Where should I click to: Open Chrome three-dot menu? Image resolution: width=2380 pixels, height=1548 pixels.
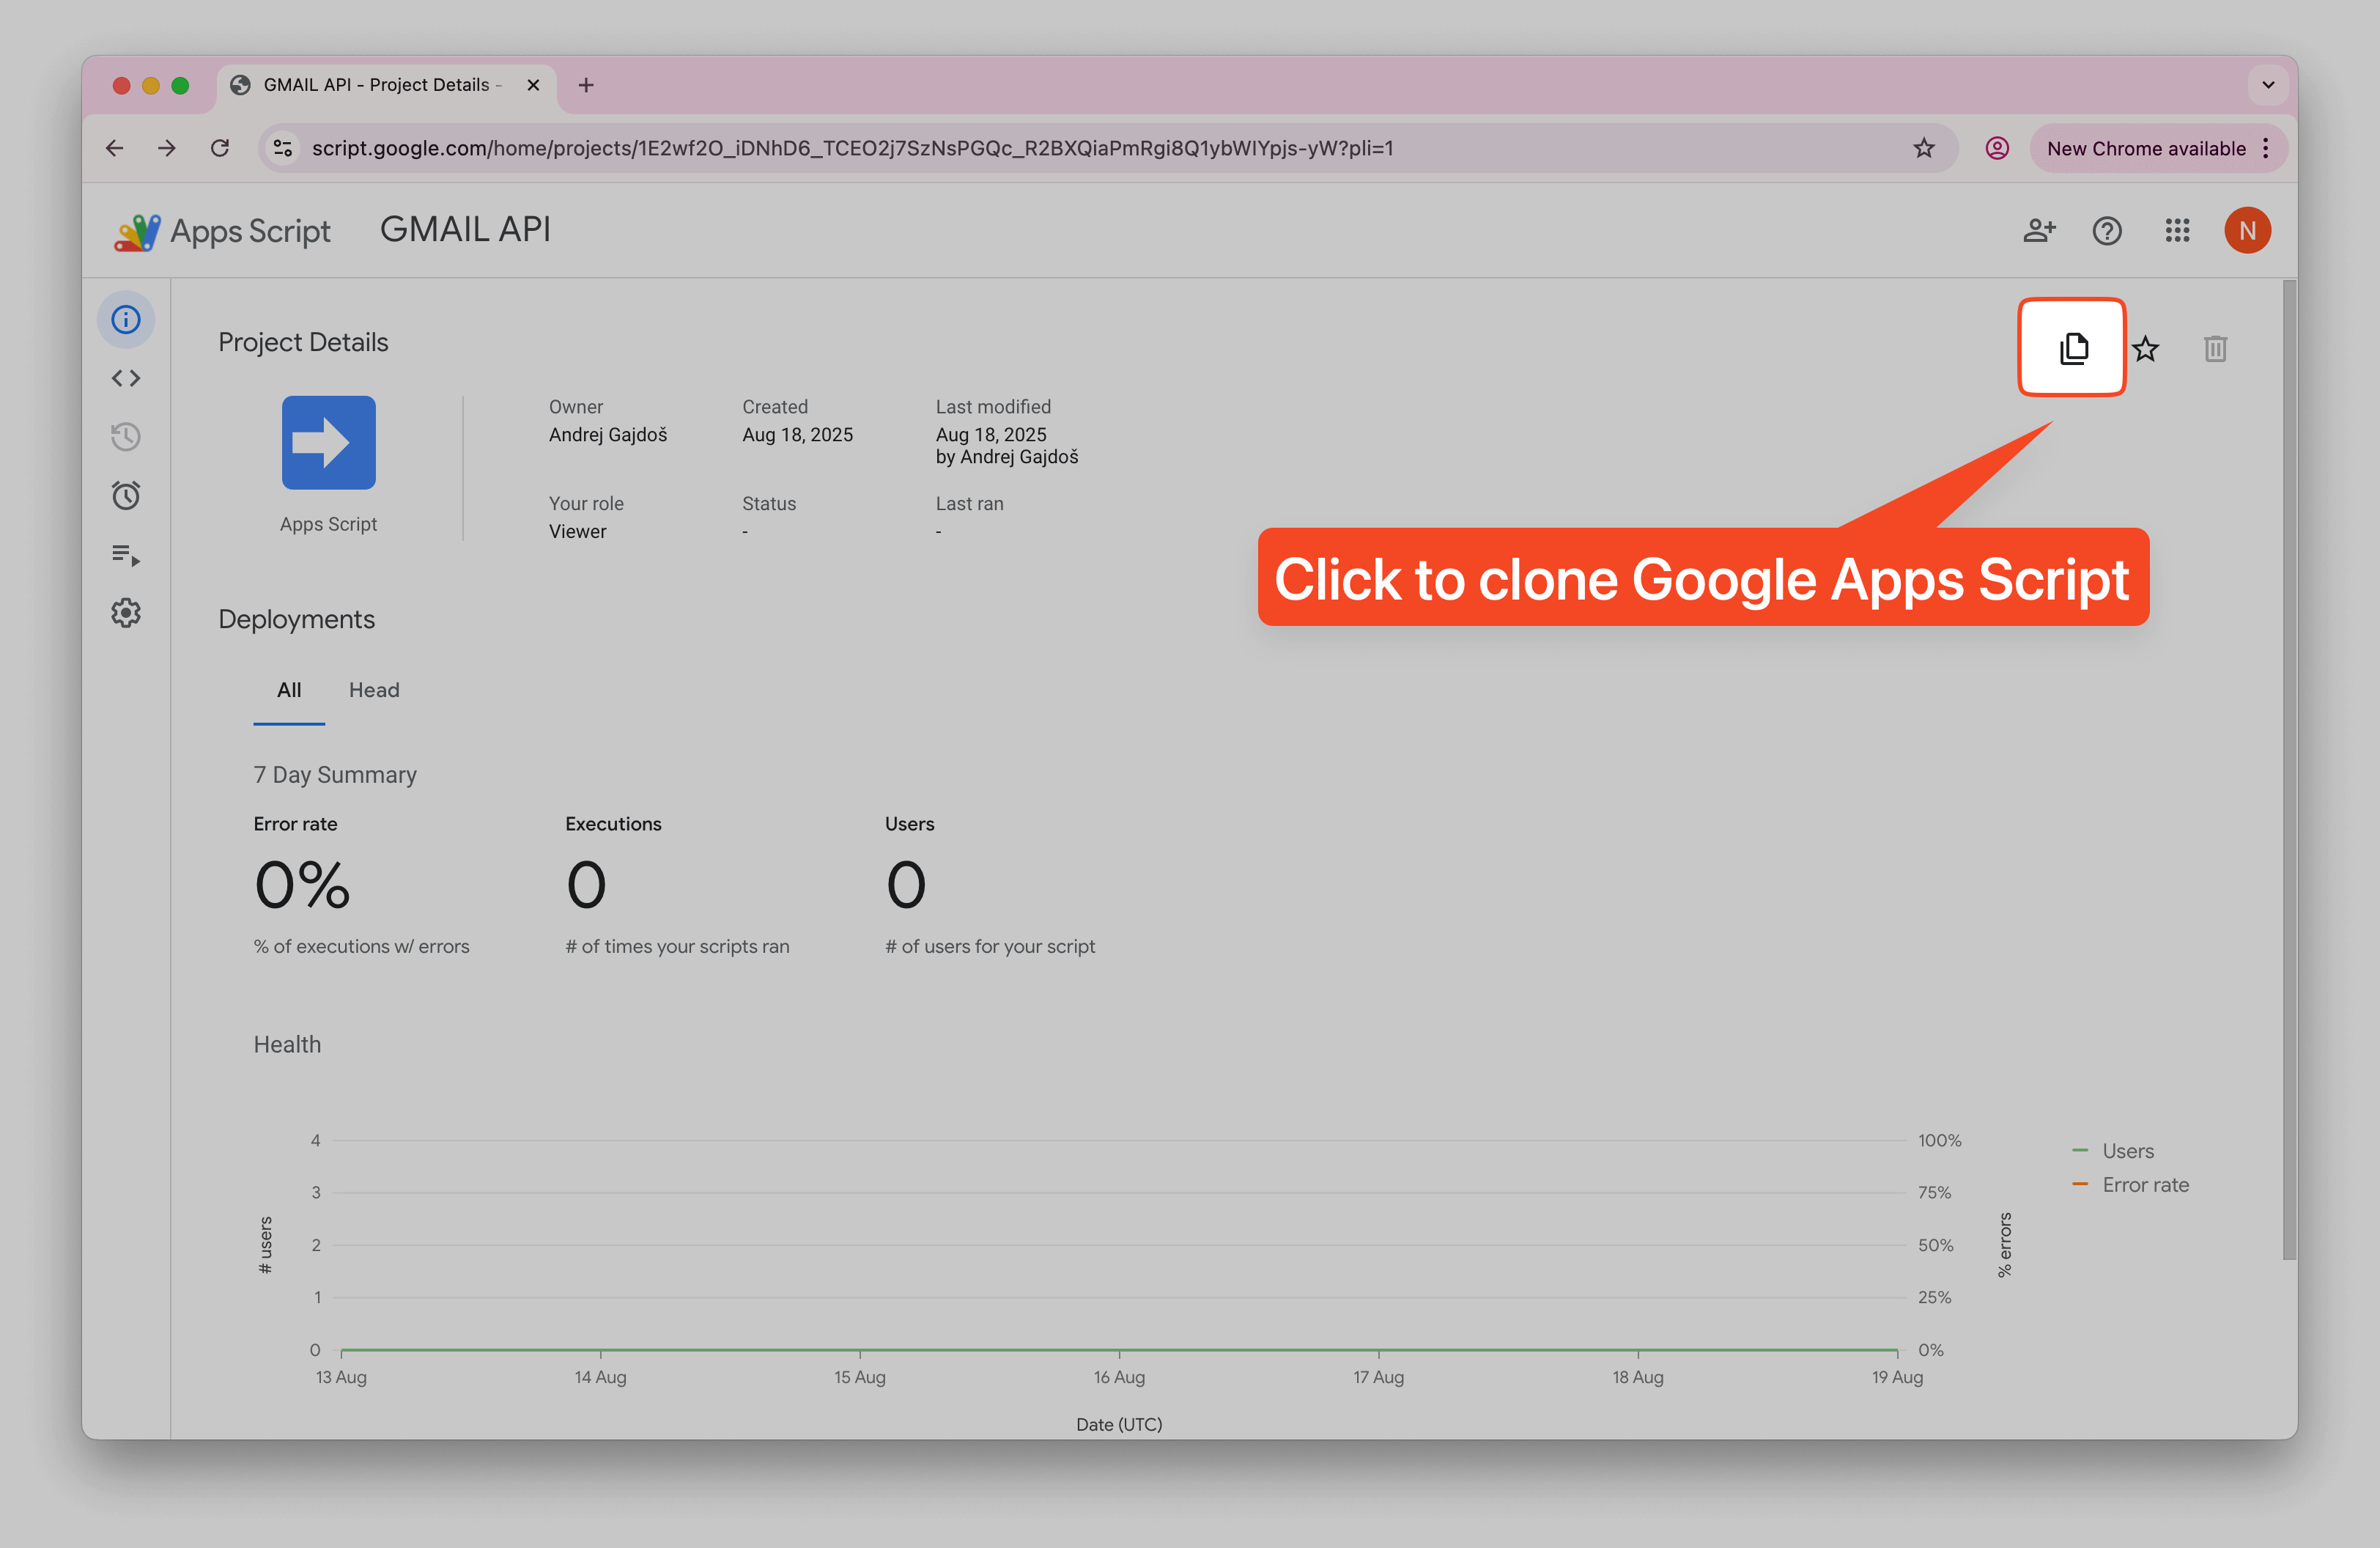point(2266,148)
